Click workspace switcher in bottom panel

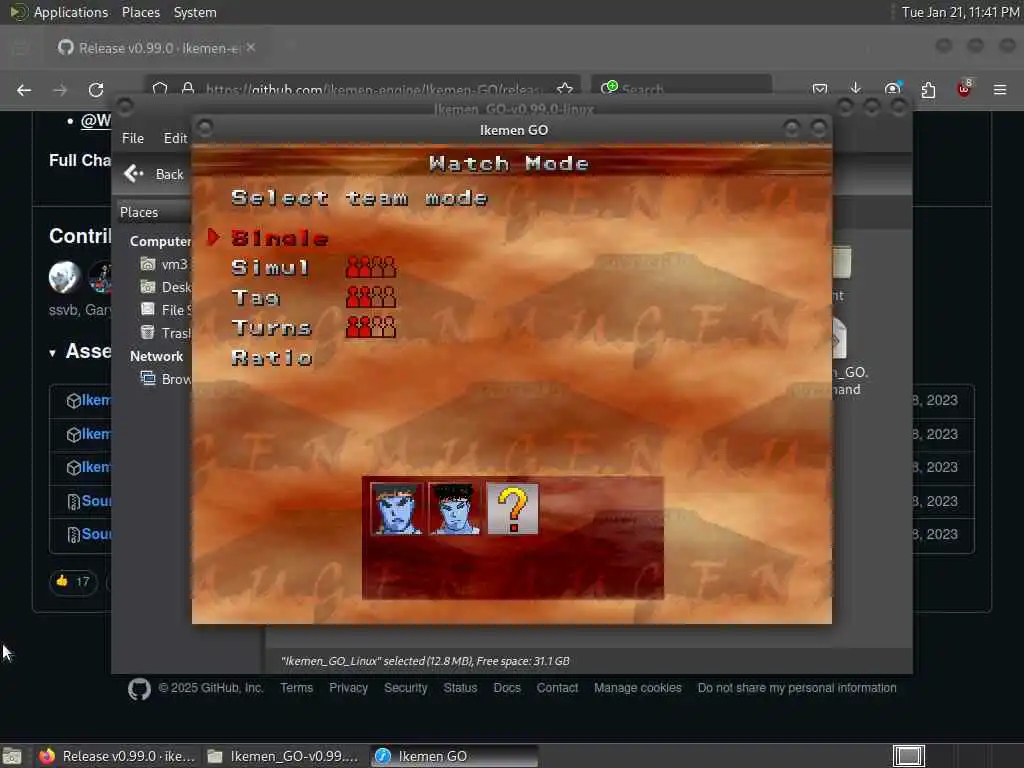click(x=908, y=756)
